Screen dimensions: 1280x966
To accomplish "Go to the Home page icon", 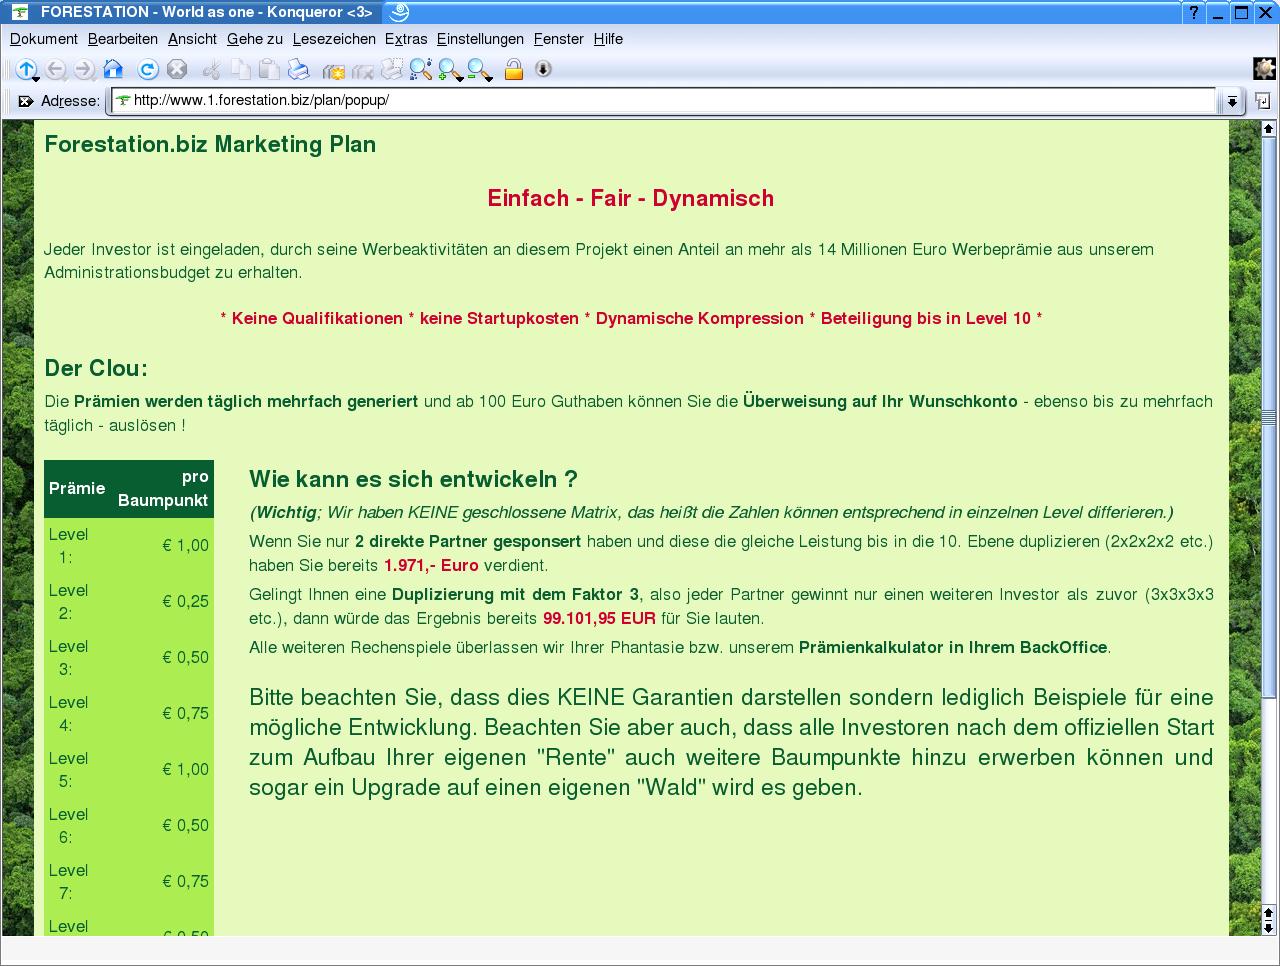I will click(113, 69).
